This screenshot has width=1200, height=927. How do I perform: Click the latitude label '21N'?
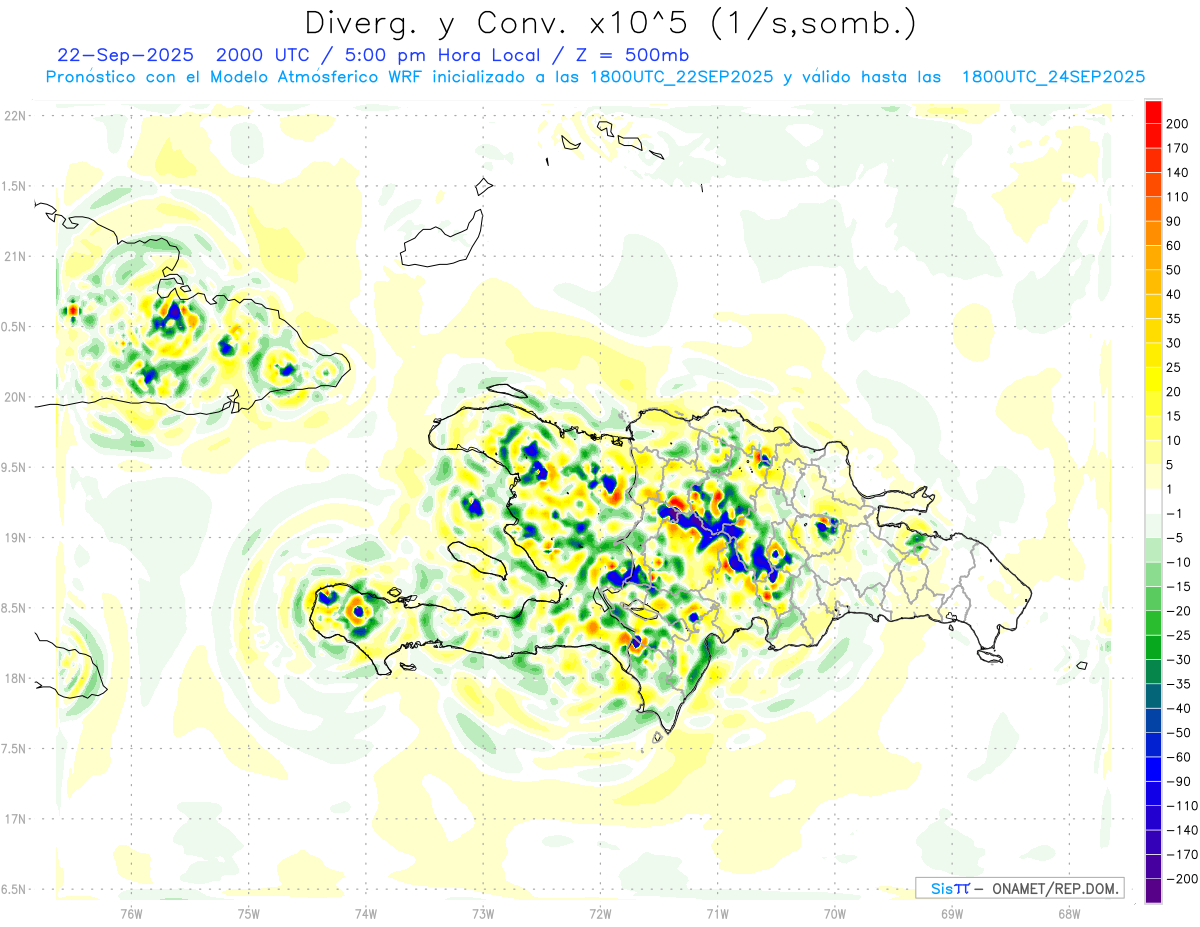14,256
